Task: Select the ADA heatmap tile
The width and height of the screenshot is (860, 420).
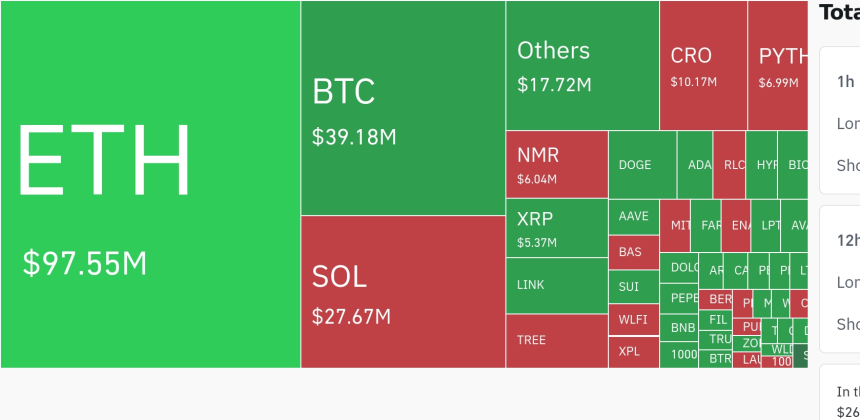Action: (695, 165)
